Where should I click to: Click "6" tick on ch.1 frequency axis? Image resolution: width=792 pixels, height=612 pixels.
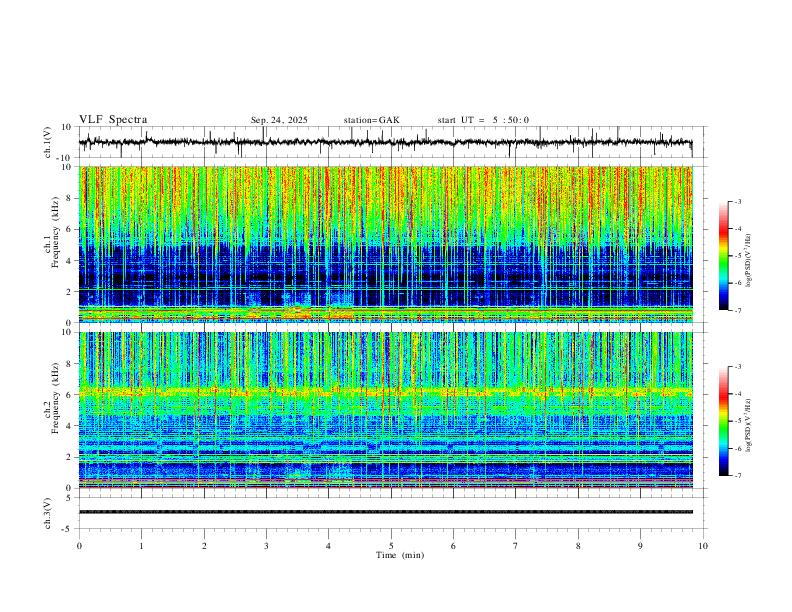click(69, 229)
